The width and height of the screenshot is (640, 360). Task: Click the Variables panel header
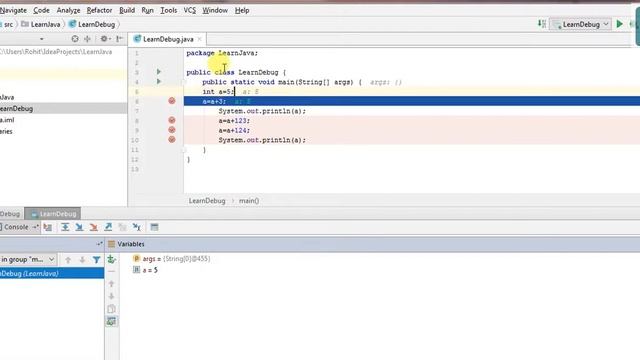pos(373,244)
